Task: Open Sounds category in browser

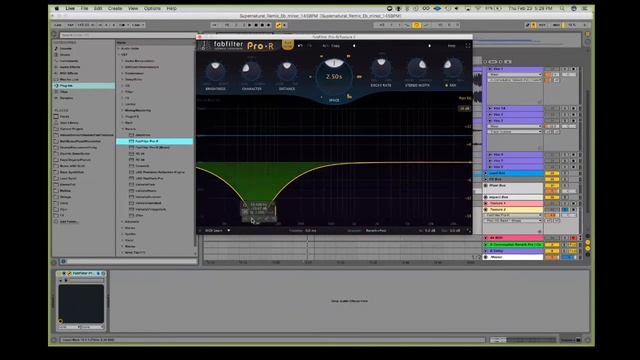Action: coord(65,49)
